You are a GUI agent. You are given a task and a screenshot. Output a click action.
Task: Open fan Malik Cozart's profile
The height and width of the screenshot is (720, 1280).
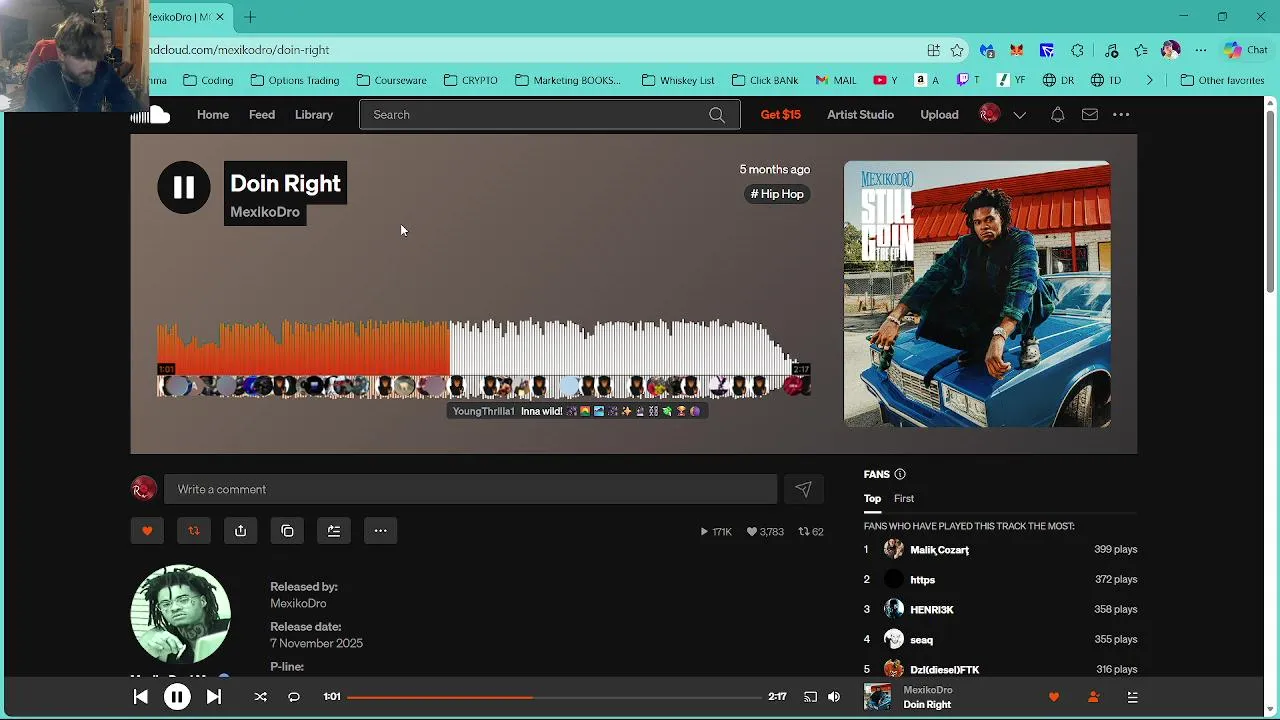tap(939, 549)
